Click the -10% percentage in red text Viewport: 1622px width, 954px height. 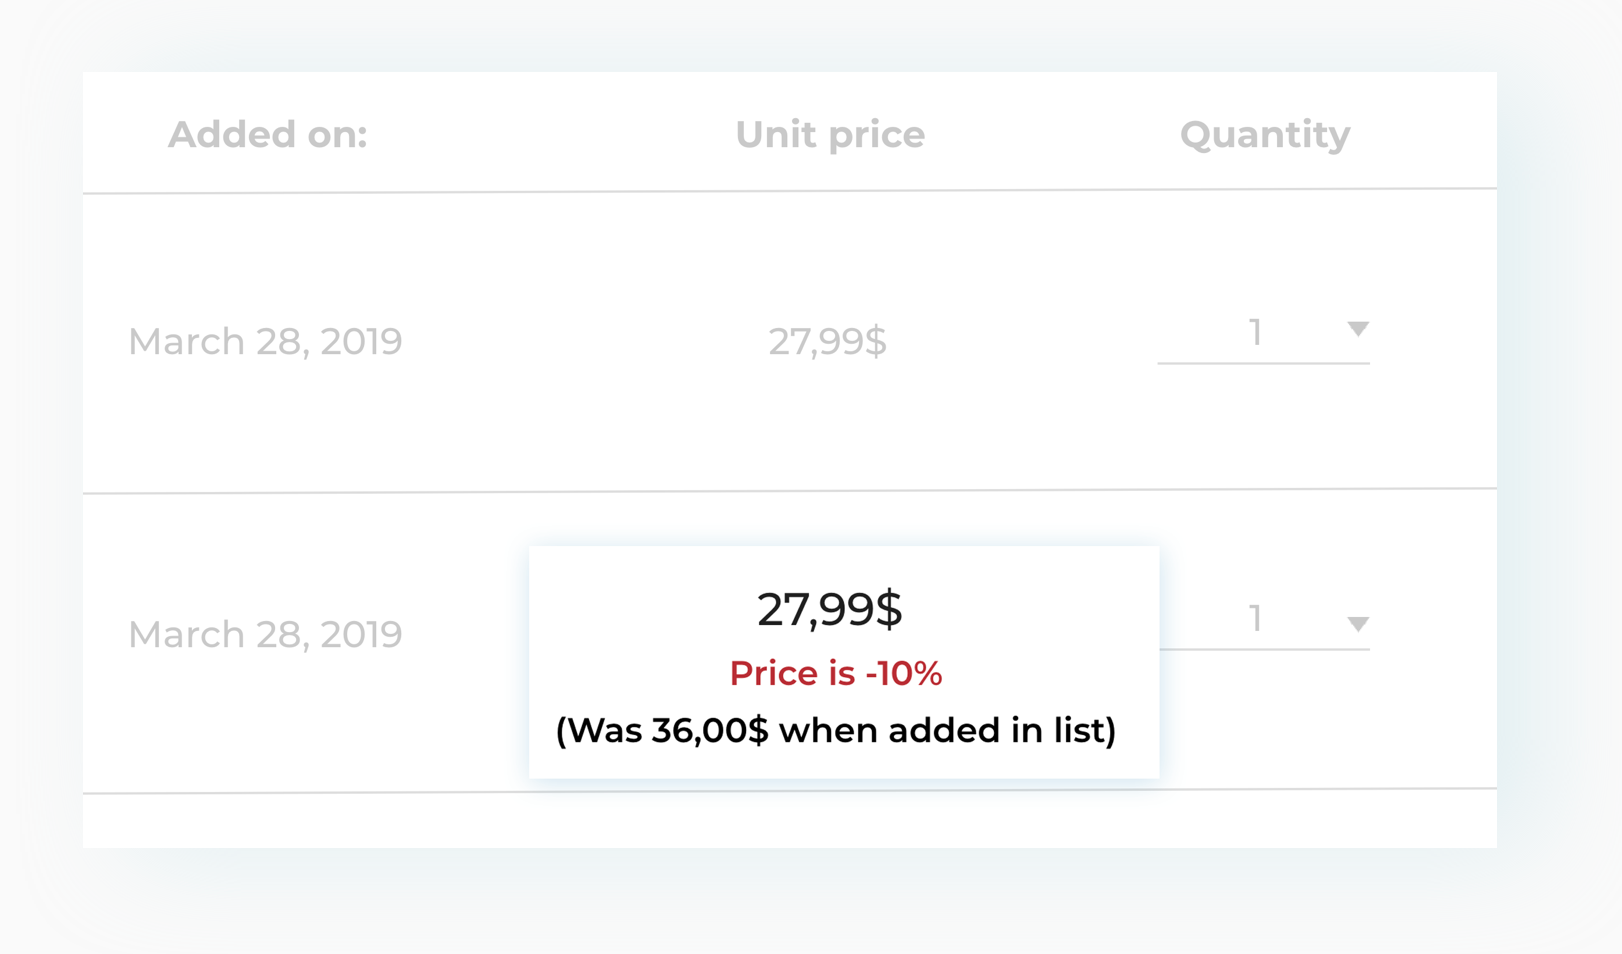tap(904, 673)
